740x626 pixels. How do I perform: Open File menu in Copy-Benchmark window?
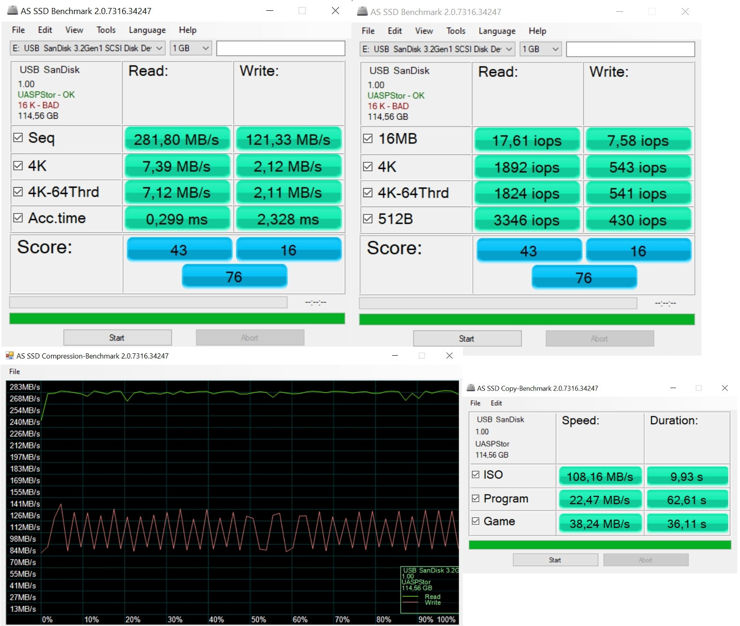tap(475, 403)
